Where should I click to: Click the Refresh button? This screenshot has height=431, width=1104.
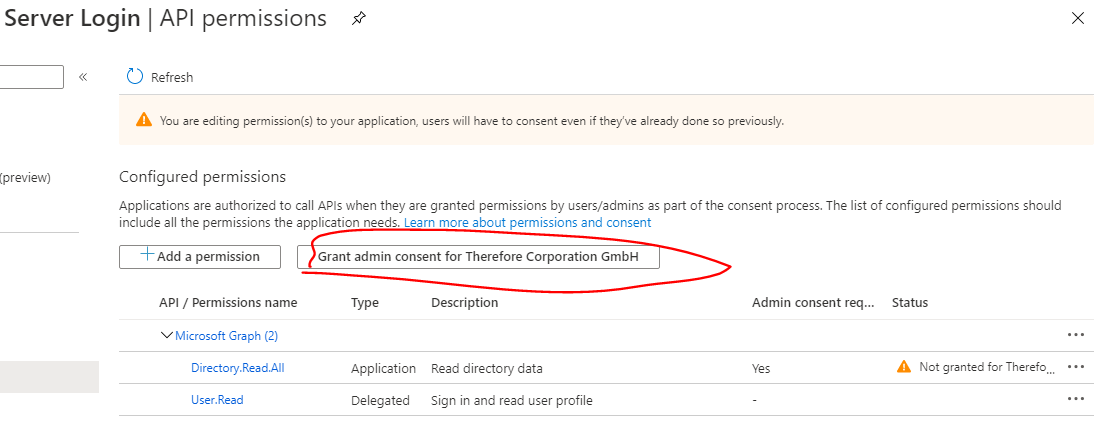tap(160, 77)
